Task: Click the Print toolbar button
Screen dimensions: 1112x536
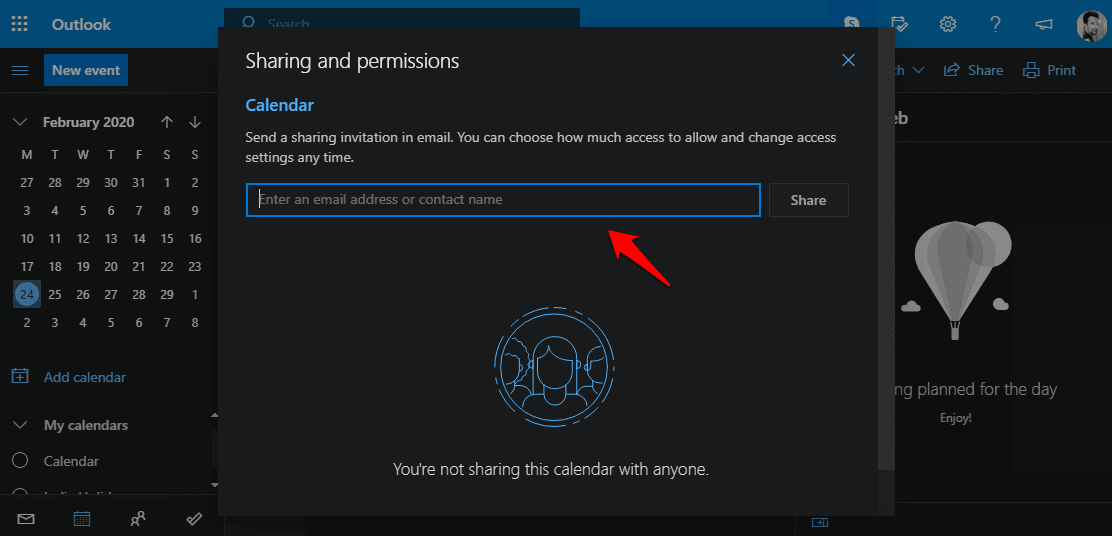Action: (x=1049, y=70)
